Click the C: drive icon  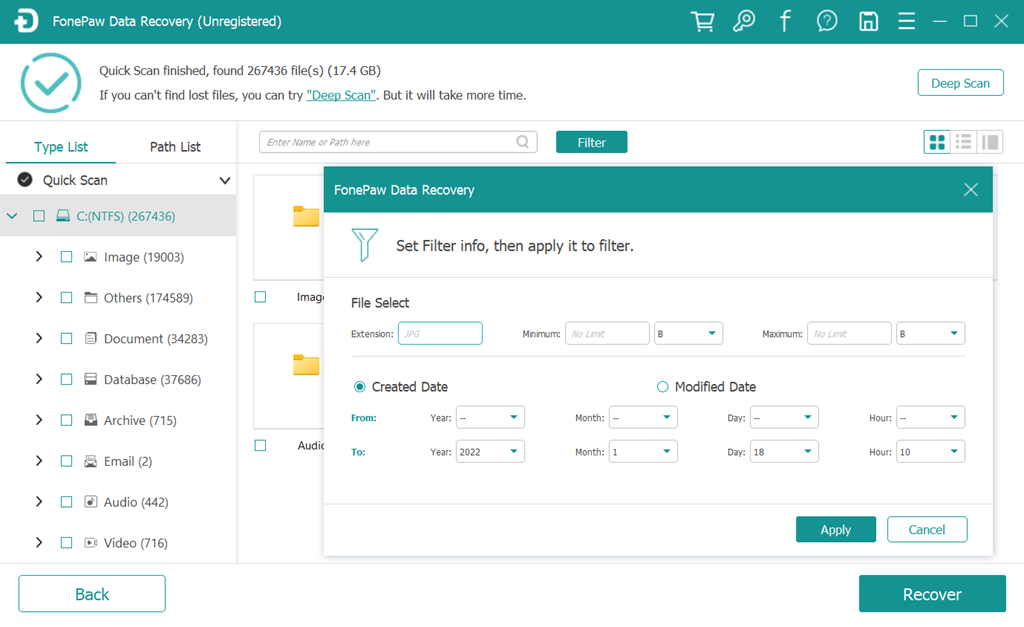pos(63,216)
